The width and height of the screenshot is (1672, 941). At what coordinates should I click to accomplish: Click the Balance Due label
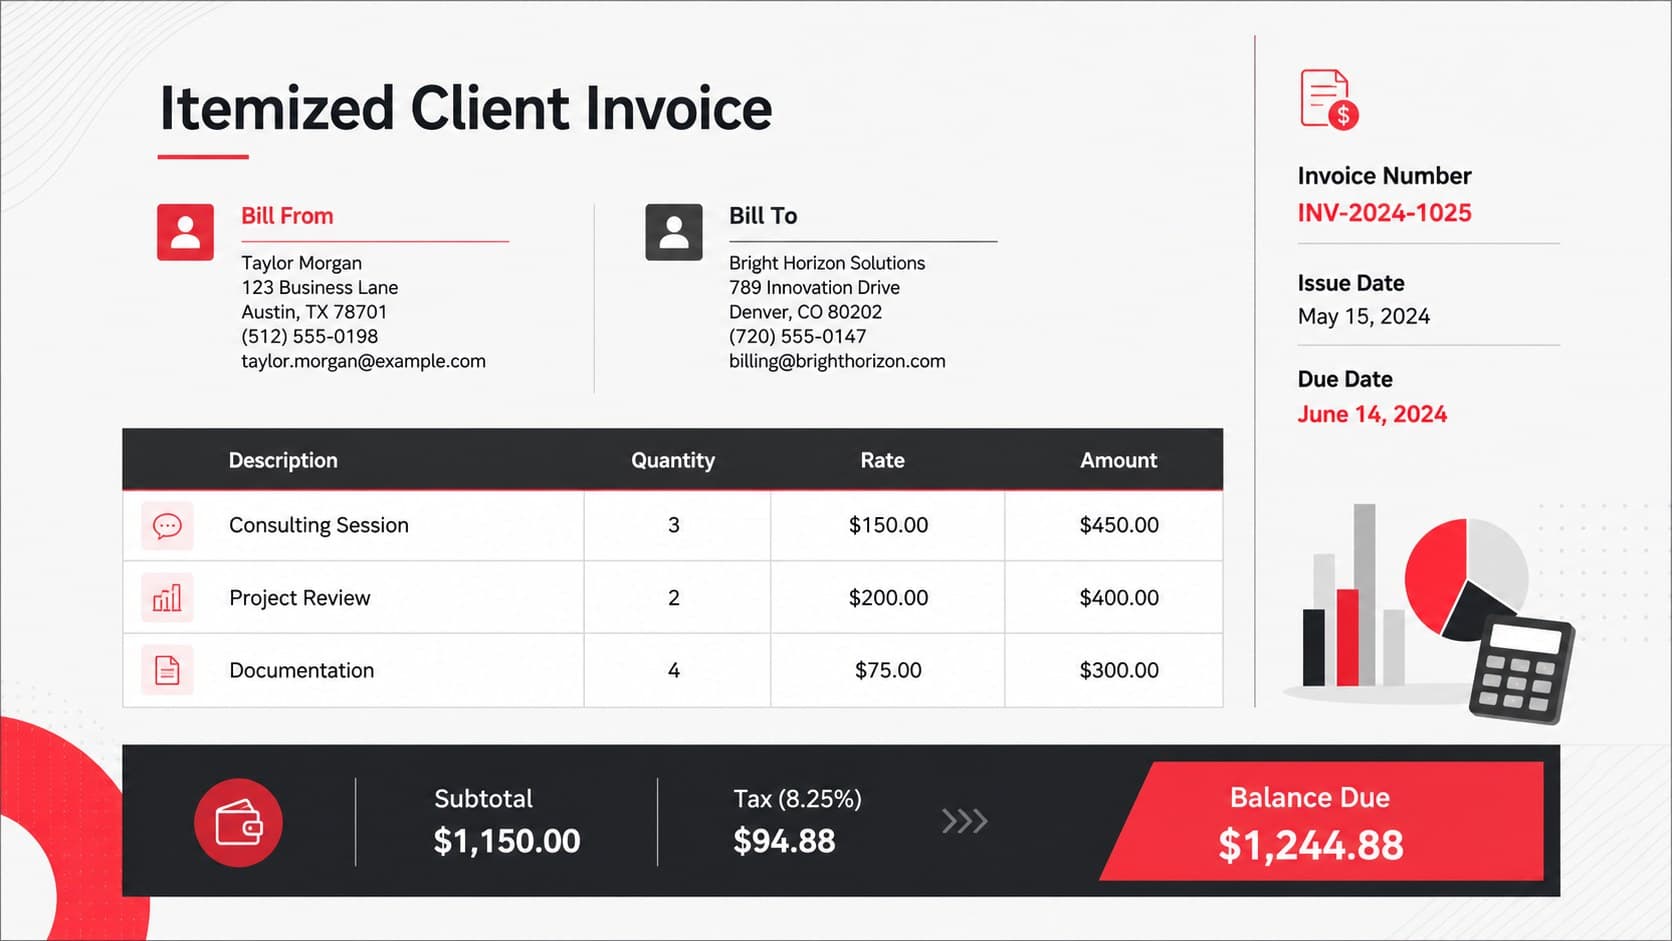pyautogui.click(x=1310, y=798)
